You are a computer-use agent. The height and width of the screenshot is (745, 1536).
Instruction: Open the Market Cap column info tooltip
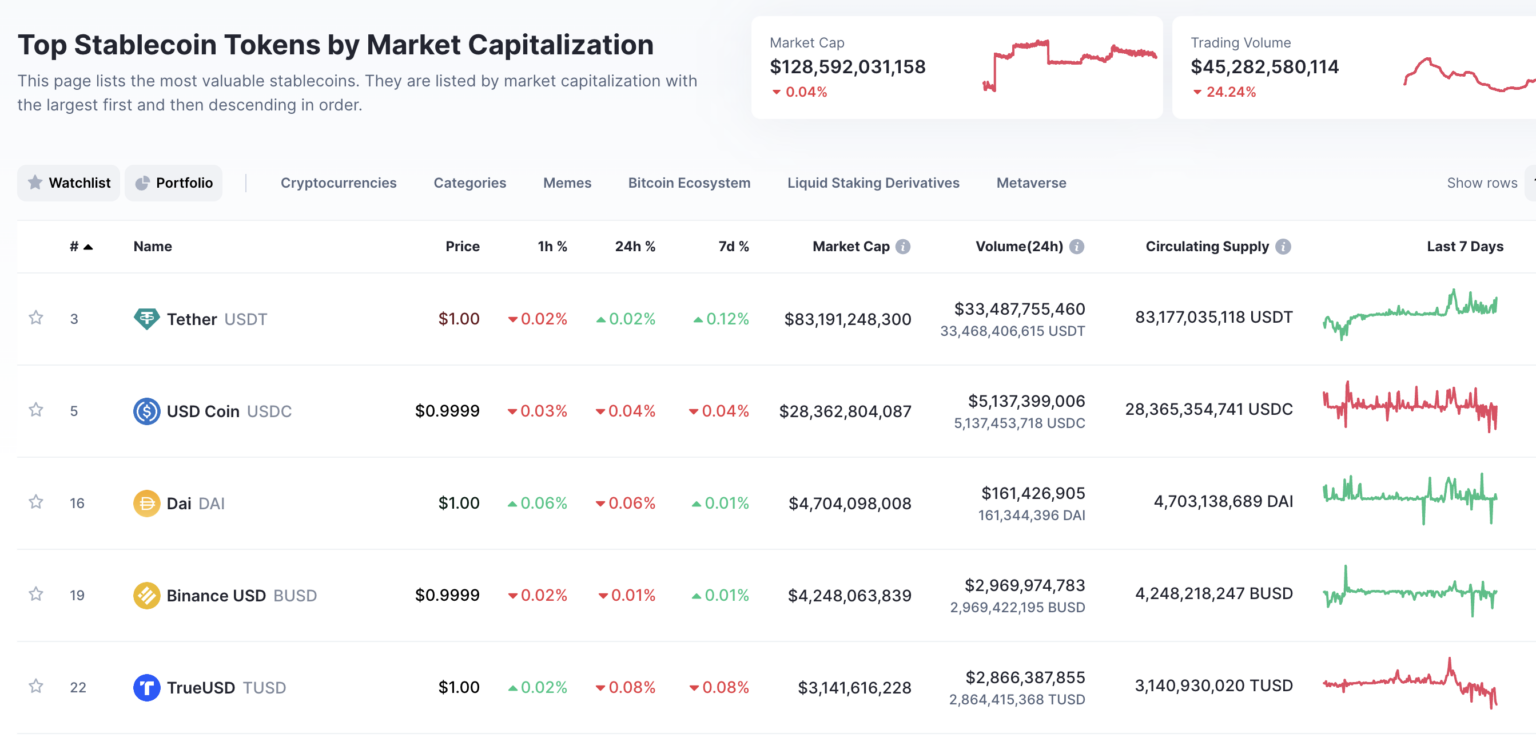[x=905, y=246]
